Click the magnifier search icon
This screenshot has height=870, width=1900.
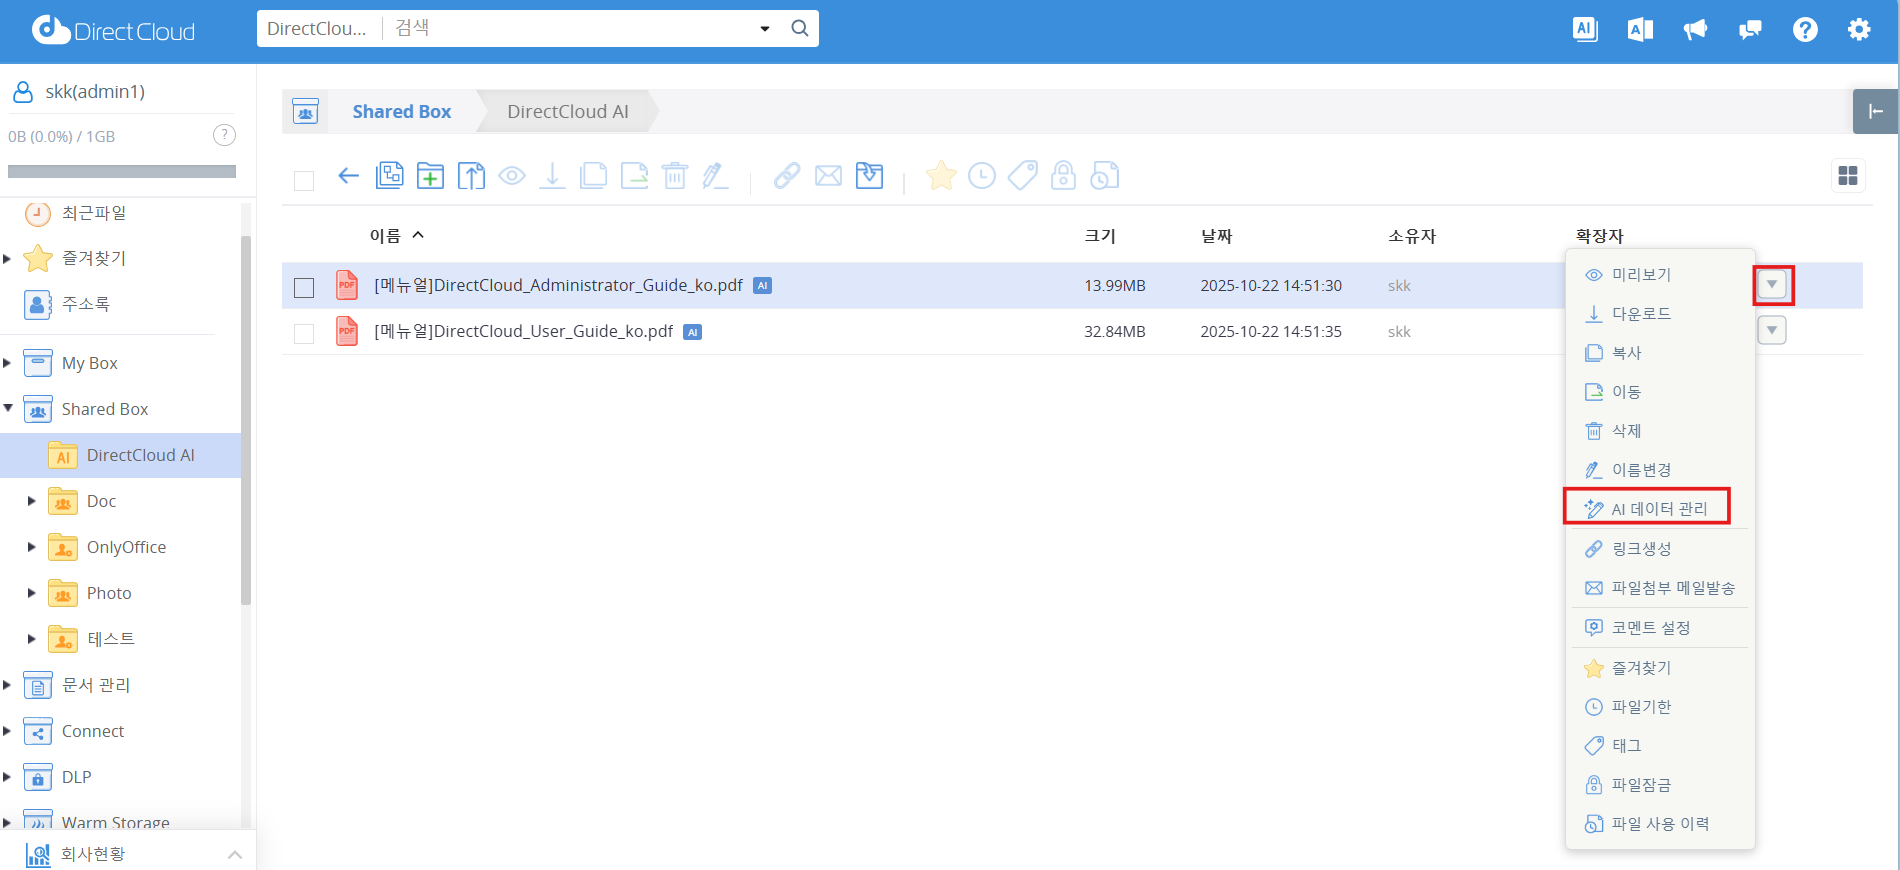(x=800, y=28)
